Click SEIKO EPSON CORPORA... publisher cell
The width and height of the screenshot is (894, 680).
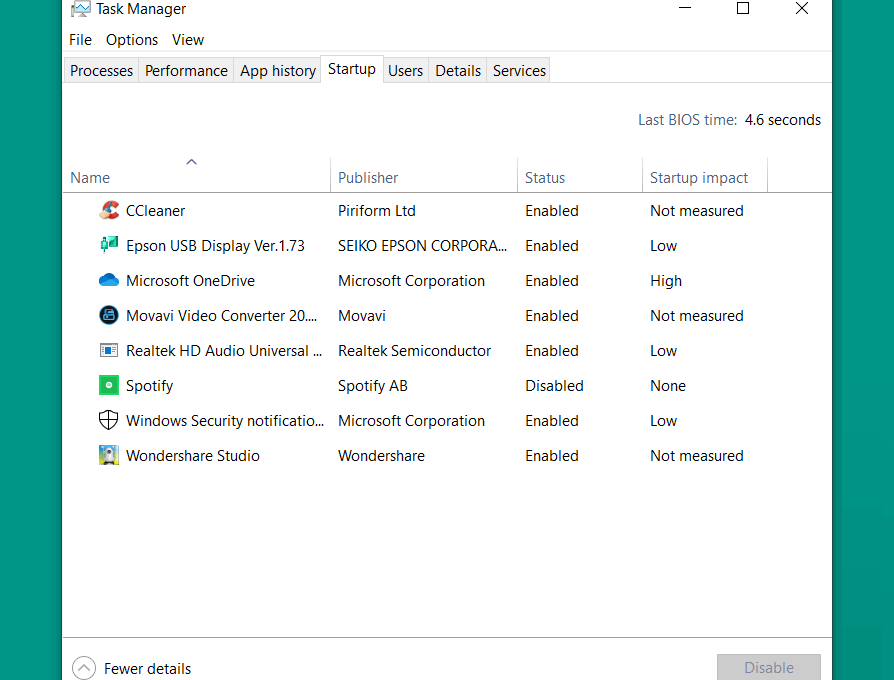click(422, 246)
